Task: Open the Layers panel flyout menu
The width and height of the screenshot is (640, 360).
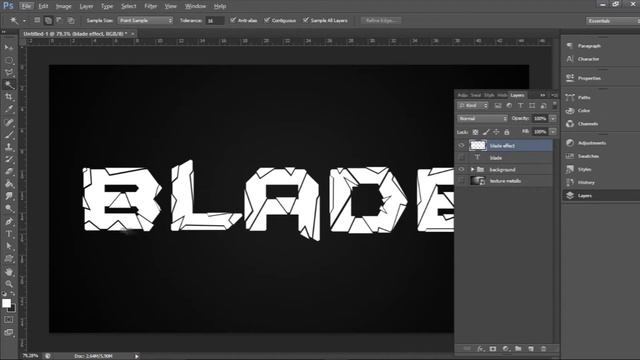Action: (554, 95)
